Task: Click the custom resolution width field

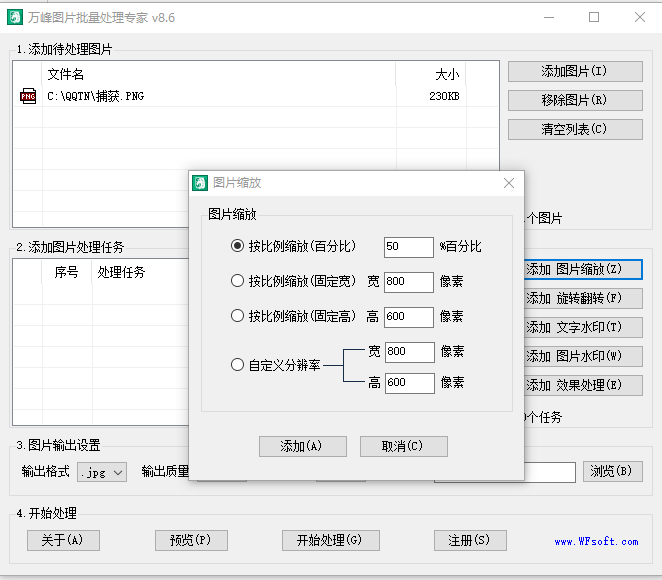Action: tap(410, 352)
